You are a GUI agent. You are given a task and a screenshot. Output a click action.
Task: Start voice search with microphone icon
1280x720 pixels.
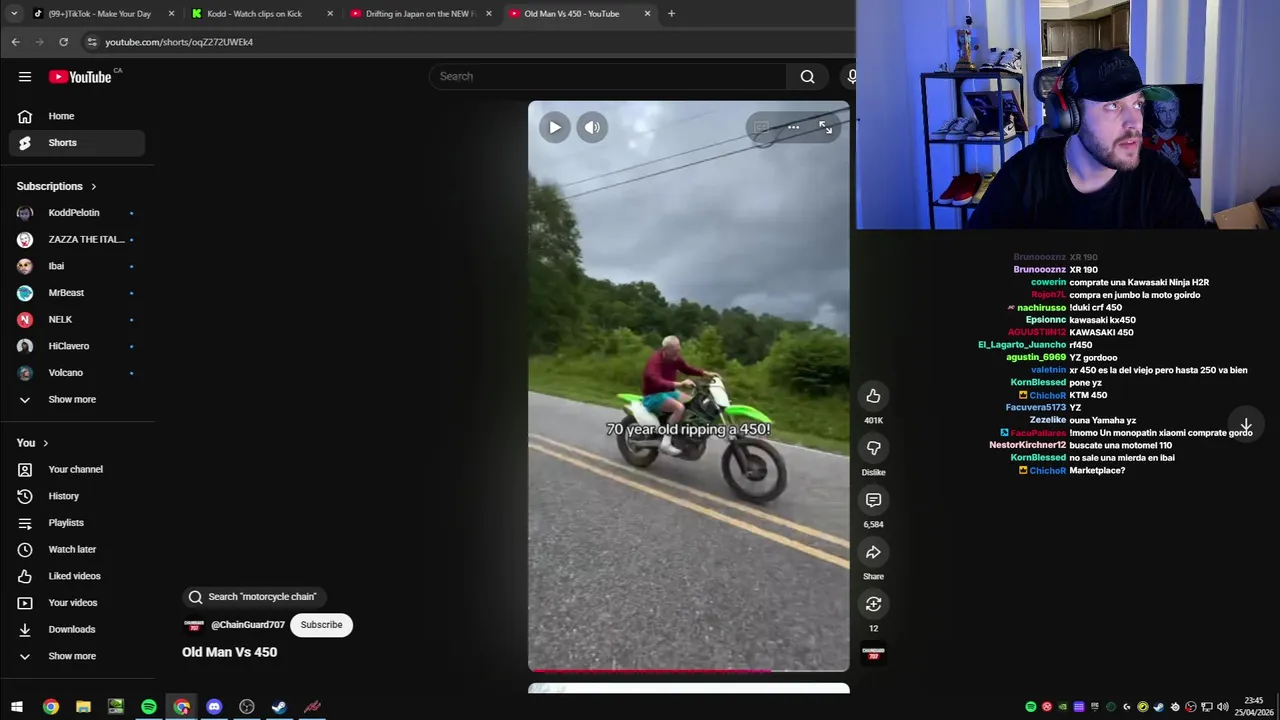[x=851, y=77]
